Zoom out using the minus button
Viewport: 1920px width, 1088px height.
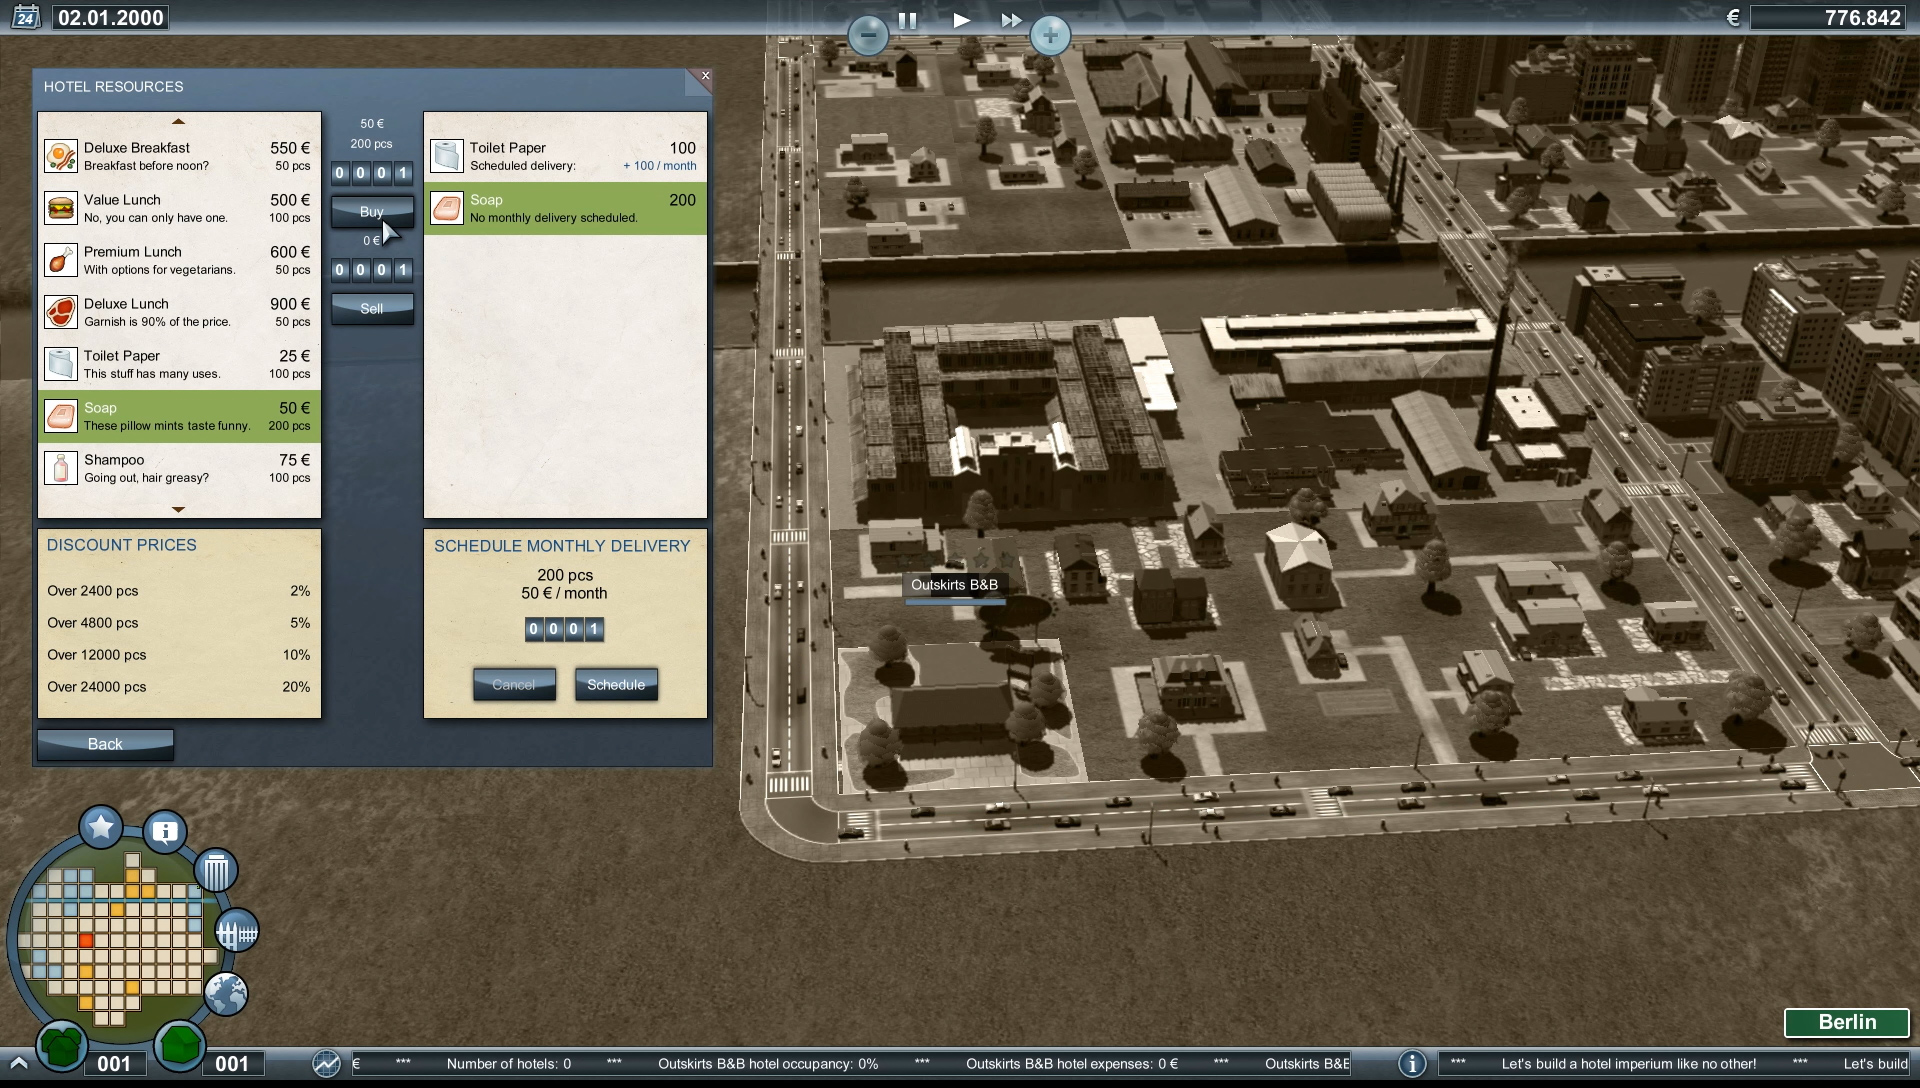coord(869,36)
